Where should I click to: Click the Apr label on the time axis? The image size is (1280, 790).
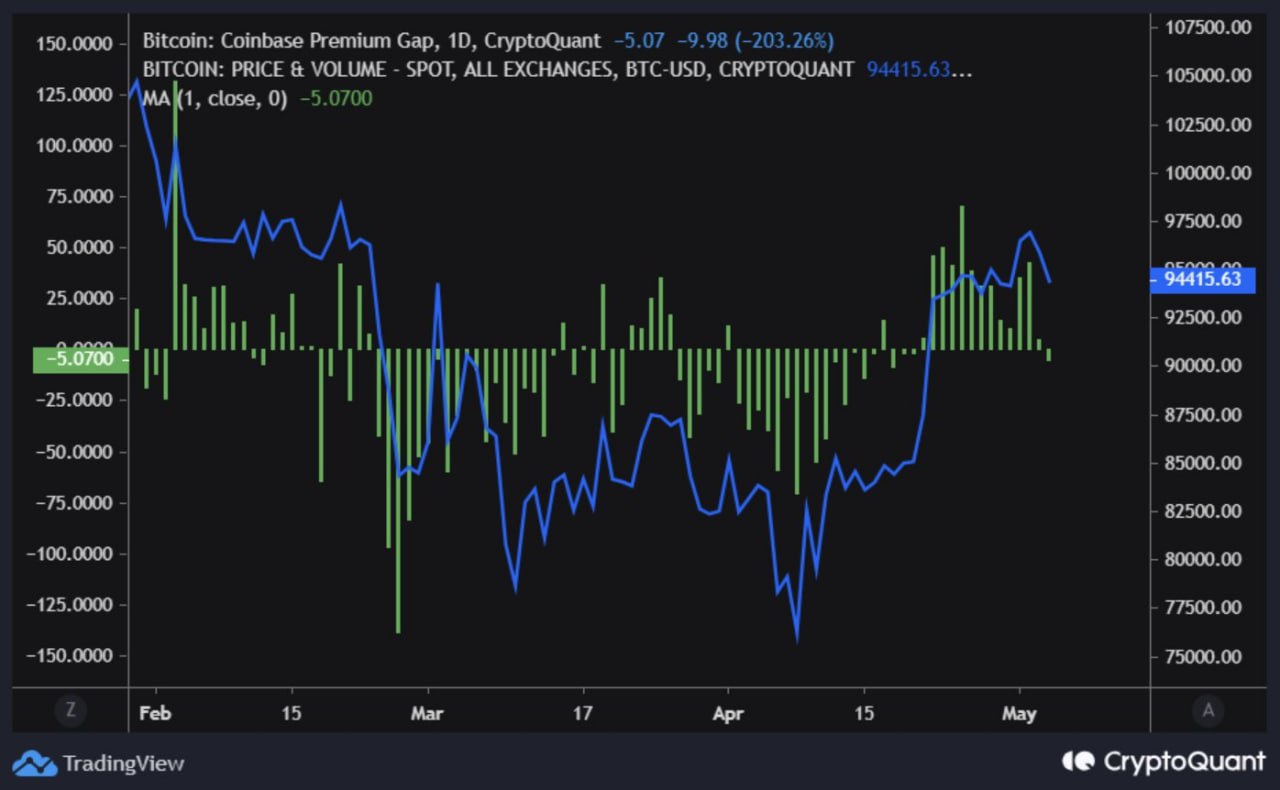727,715
